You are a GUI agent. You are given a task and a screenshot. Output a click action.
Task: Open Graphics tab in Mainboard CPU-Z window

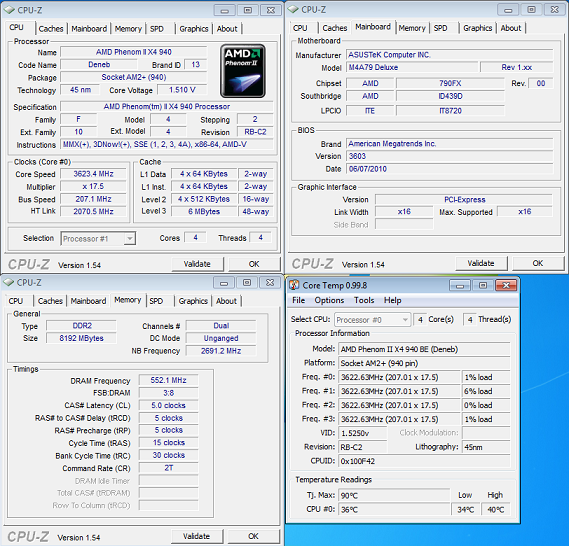(478, 28)
